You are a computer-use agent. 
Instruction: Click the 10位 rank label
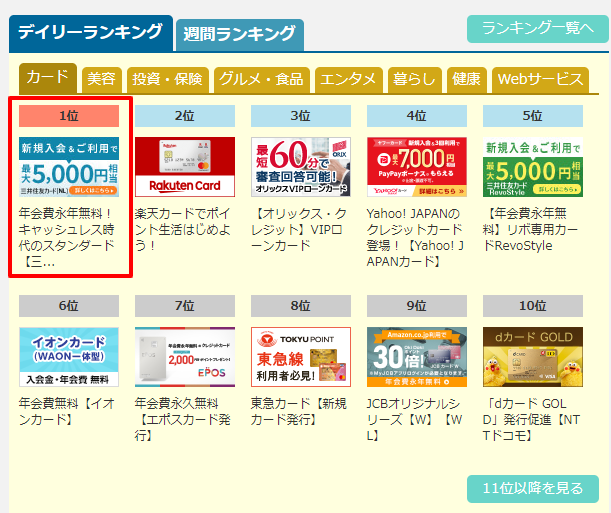tap(533, 306)
